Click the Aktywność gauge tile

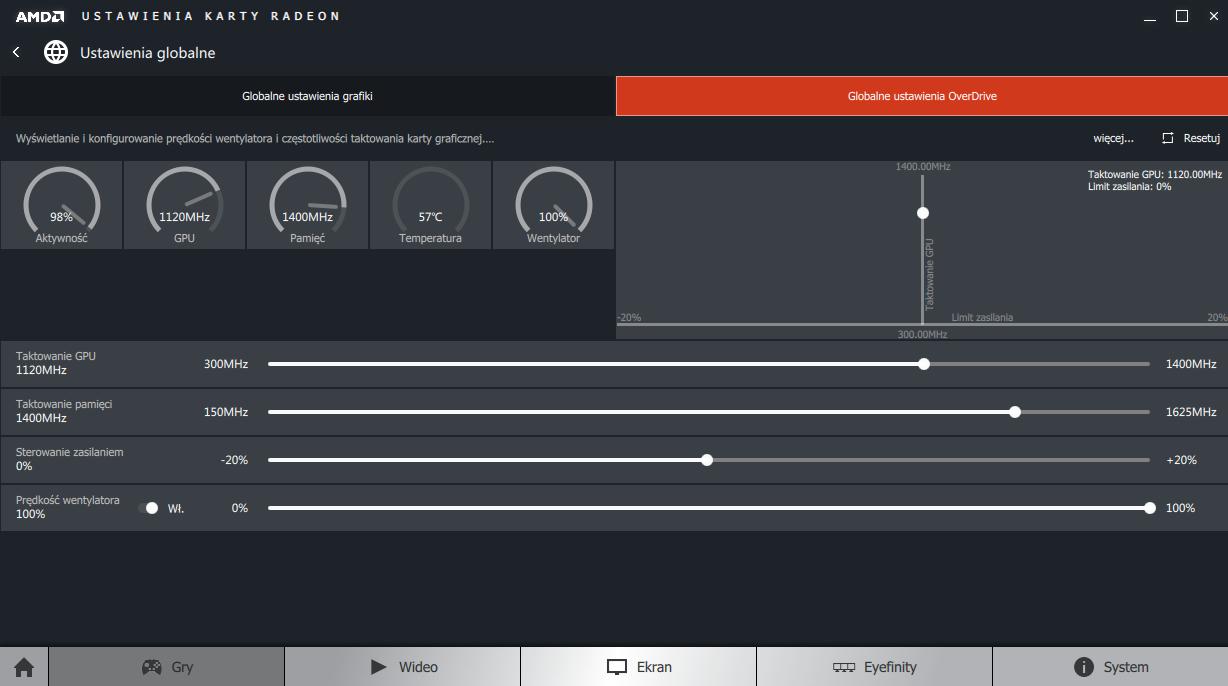click(61, 205)
